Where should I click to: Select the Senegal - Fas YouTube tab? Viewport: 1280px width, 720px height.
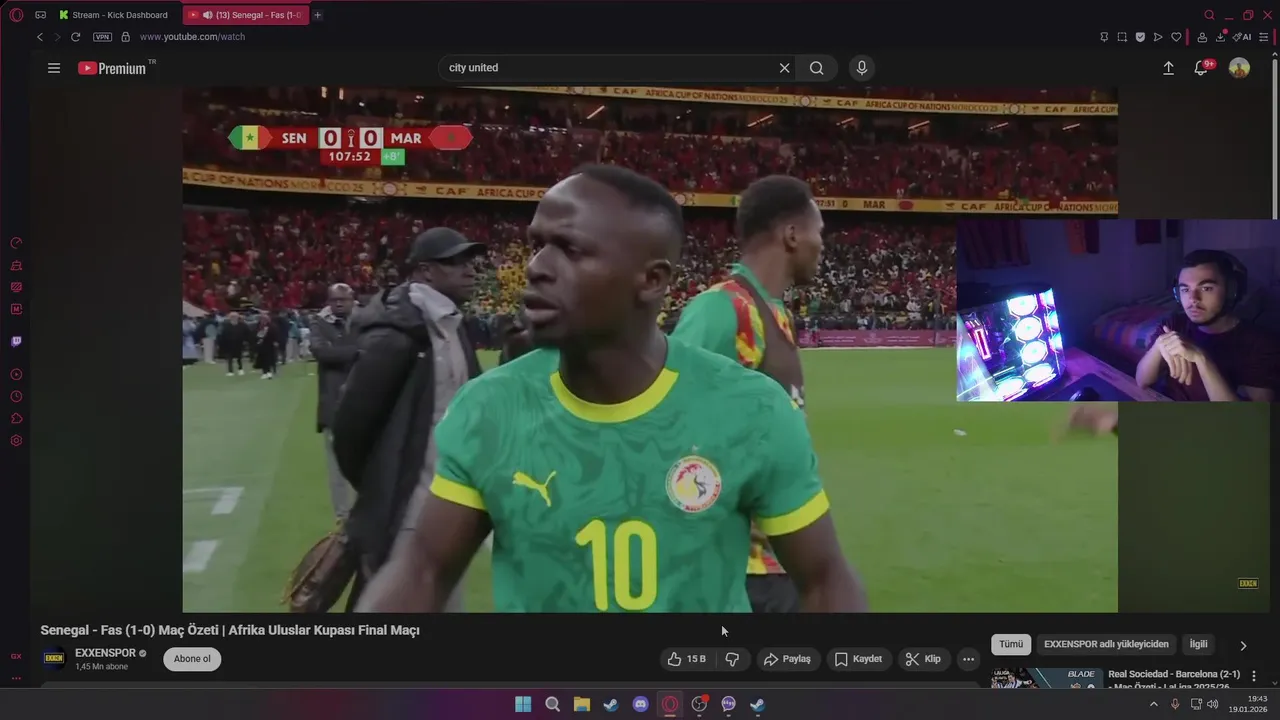click(246, 15)
